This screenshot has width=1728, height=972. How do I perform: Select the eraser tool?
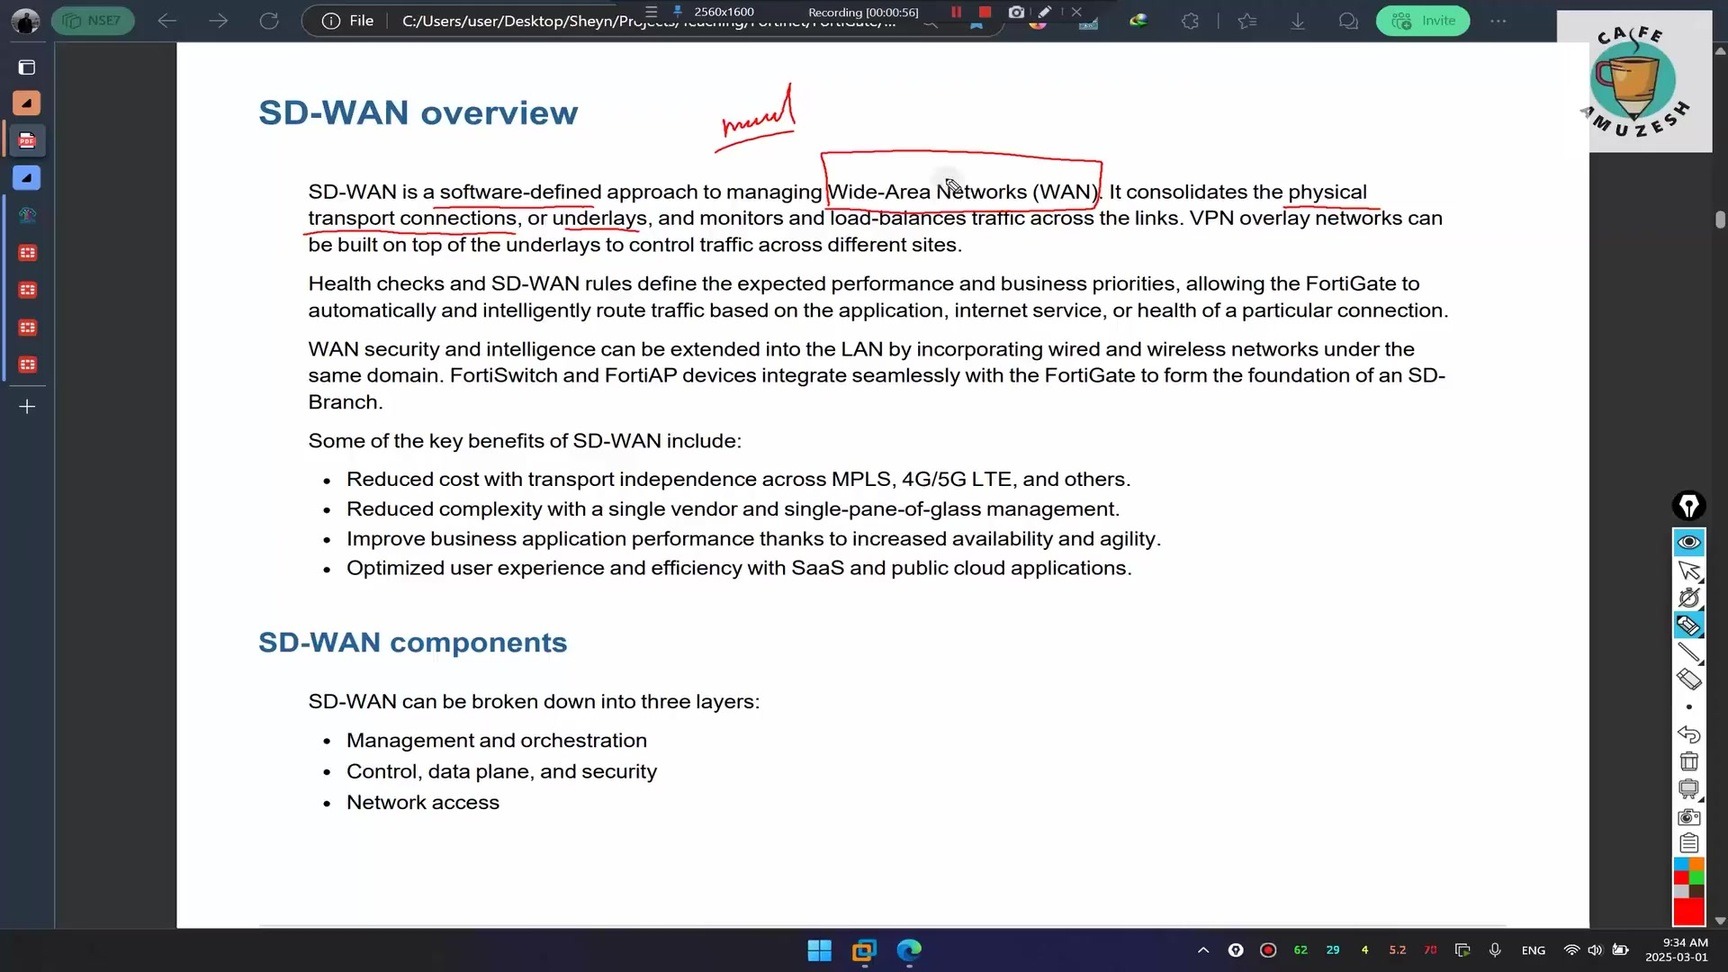click(x=1689, y=680)
